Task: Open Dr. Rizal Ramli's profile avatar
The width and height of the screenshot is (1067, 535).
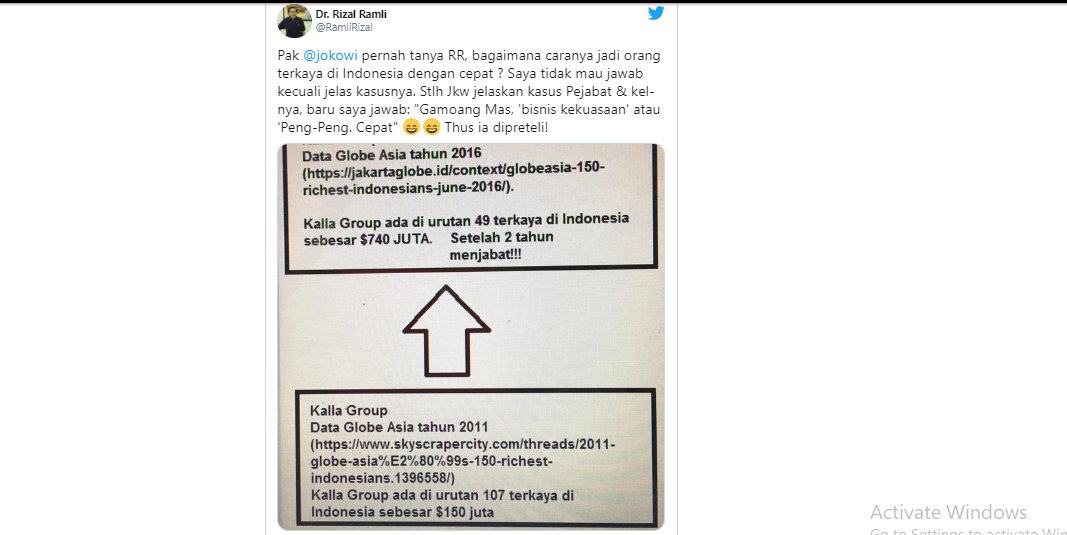Action: pyautogui.click(x=294, y=20)
